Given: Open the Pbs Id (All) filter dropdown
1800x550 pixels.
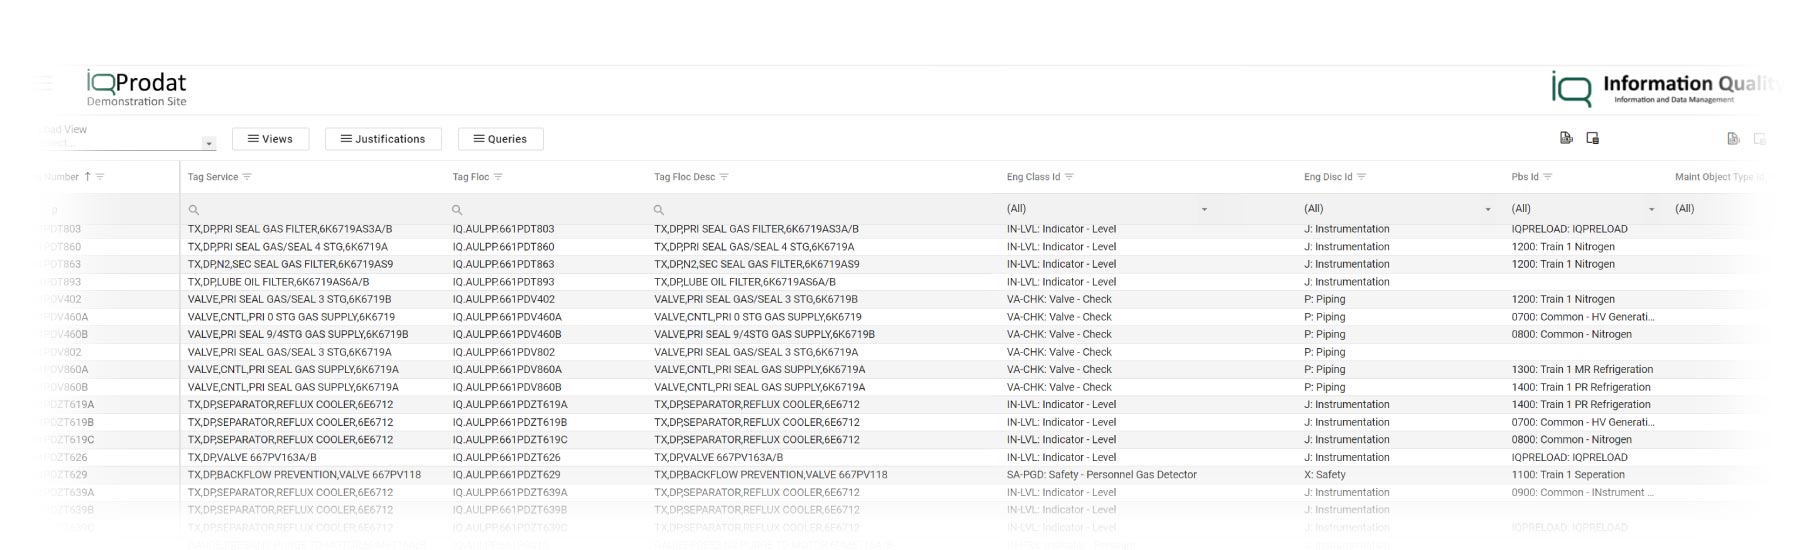Looking at the screenshot, I should 1651,209.
